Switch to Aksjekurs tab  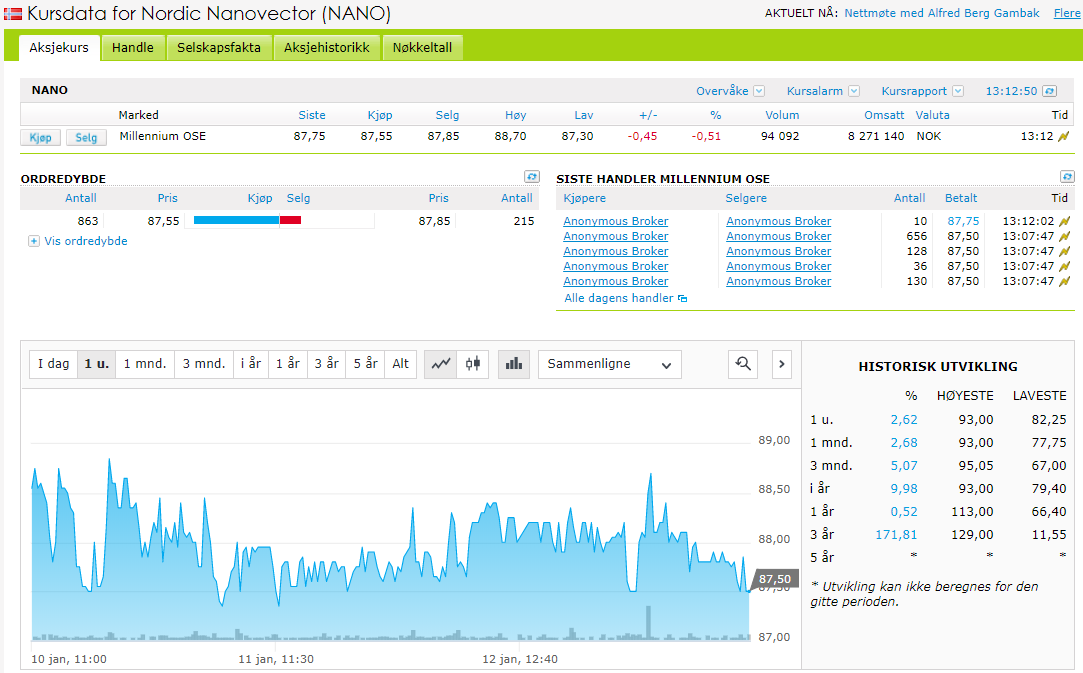tap(59, 48)
